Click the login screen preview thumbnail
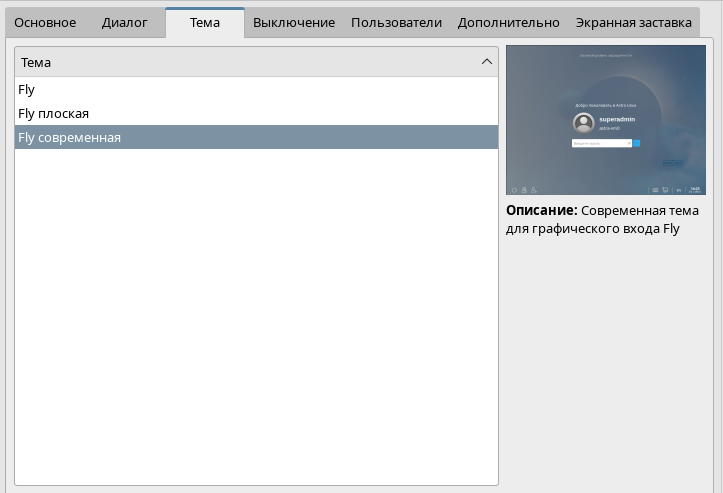Screen dimensions: 723x493 tap(606, 120)
